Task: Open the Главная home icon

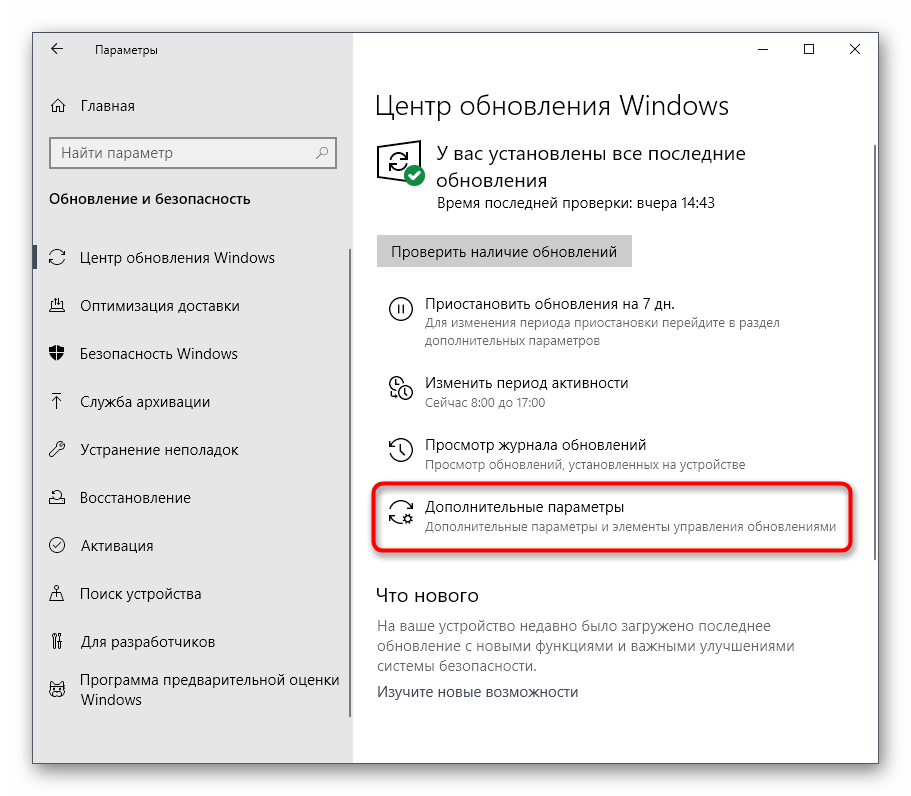Action: [58, 106]
